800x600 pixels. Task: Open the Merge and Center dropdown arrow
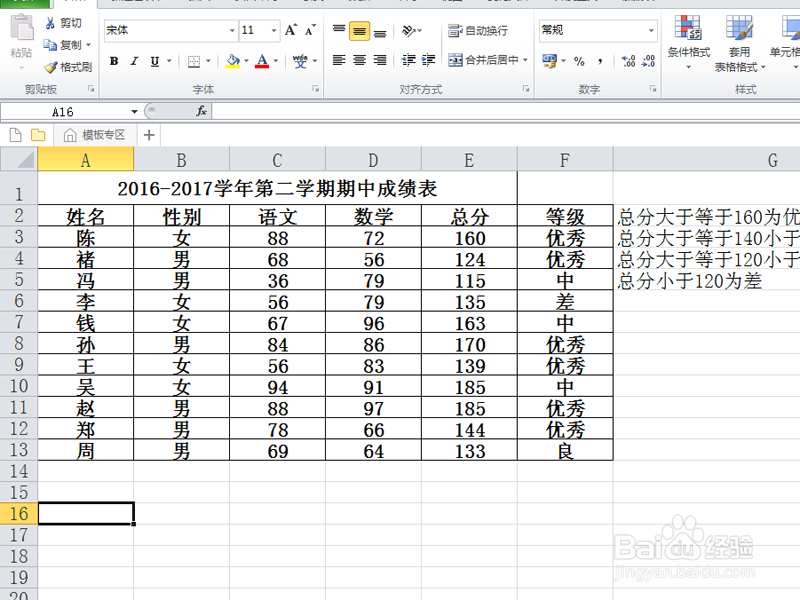(x=523, y=61)
